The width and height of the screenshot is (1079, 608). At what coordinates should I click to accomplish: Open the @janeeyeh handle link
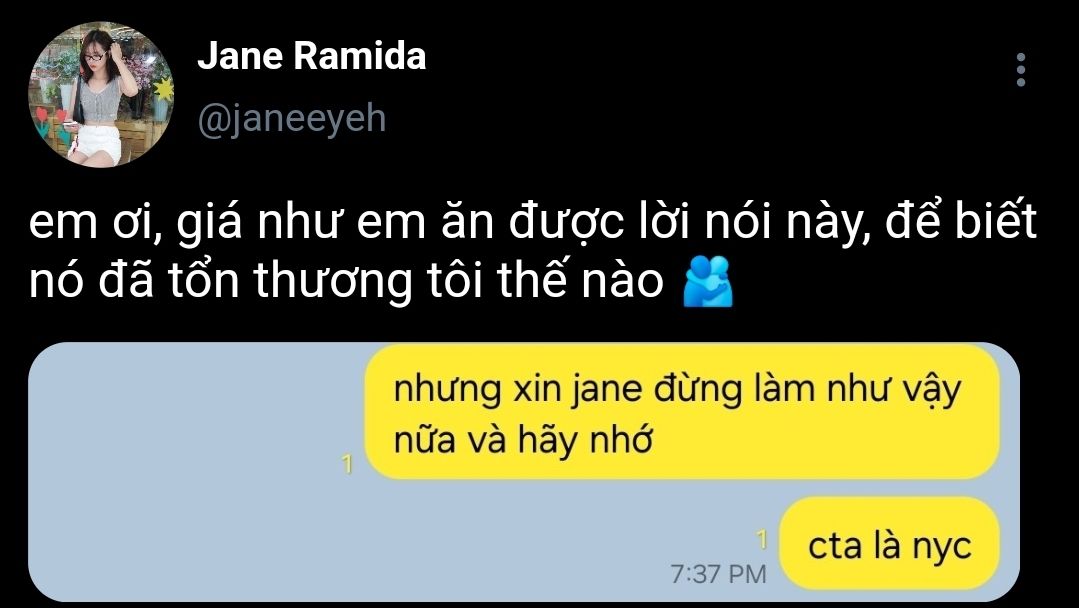click(292, 118)
